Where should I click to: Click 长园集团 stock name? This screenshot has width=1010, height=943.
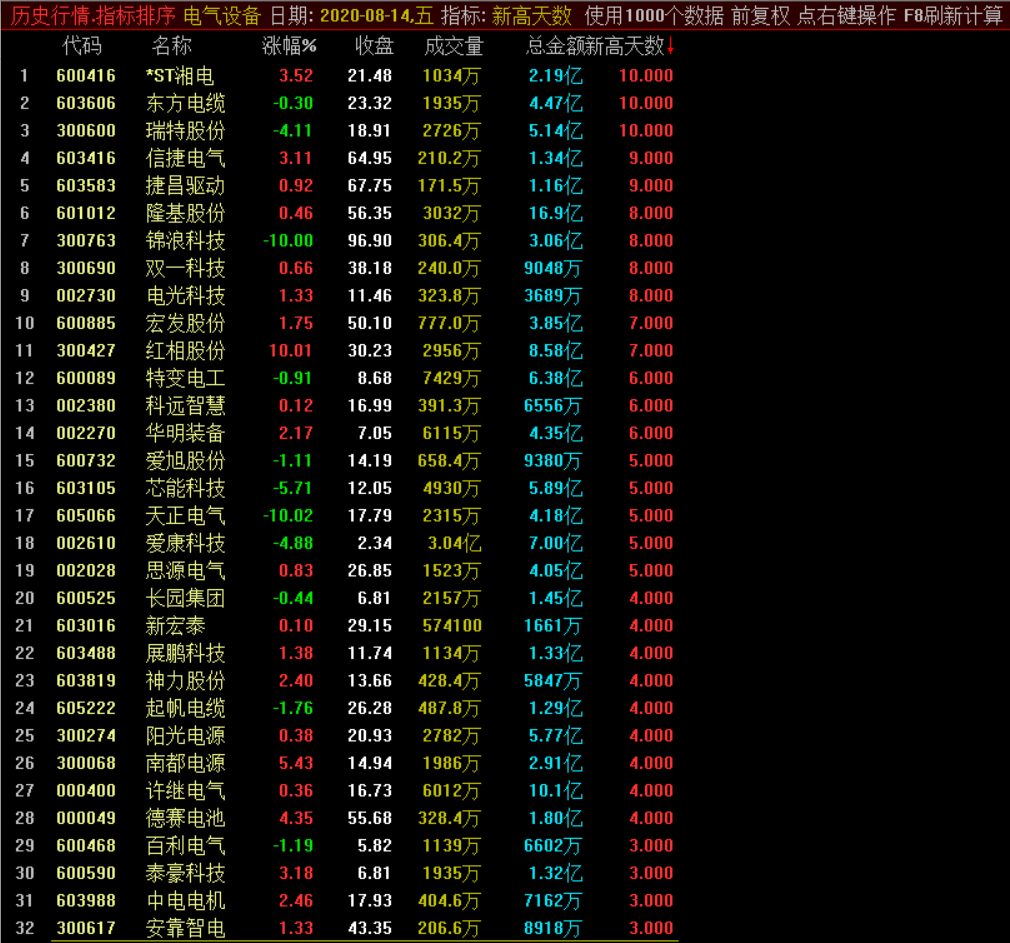click(186, 598)
